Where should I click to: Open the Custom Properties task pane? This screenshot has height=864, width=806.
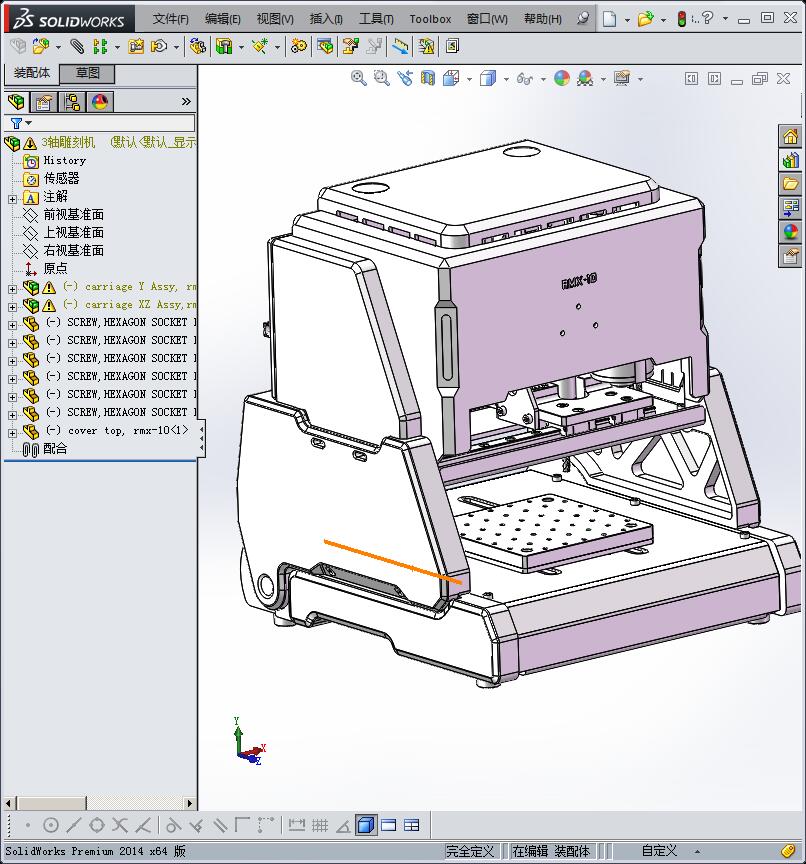click(791, 256)
